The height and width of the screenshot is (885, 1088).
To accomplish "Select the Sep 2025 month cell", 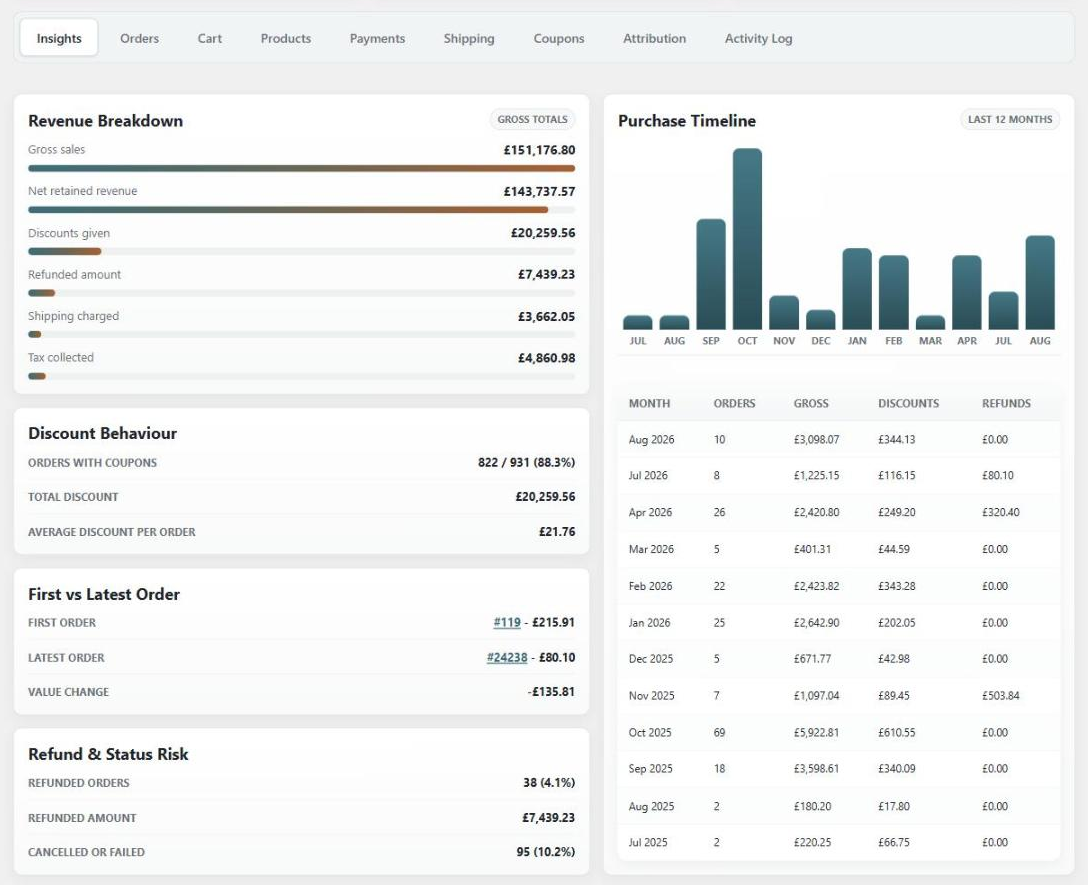I will (x=651, y=768).
